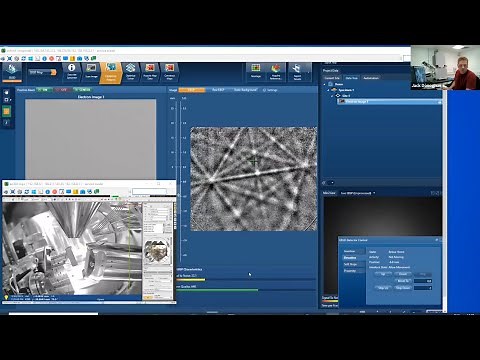The height and width of the screenshot is (360, 480).
Task: Open the third Project Data tab
Action: point(371,78)
